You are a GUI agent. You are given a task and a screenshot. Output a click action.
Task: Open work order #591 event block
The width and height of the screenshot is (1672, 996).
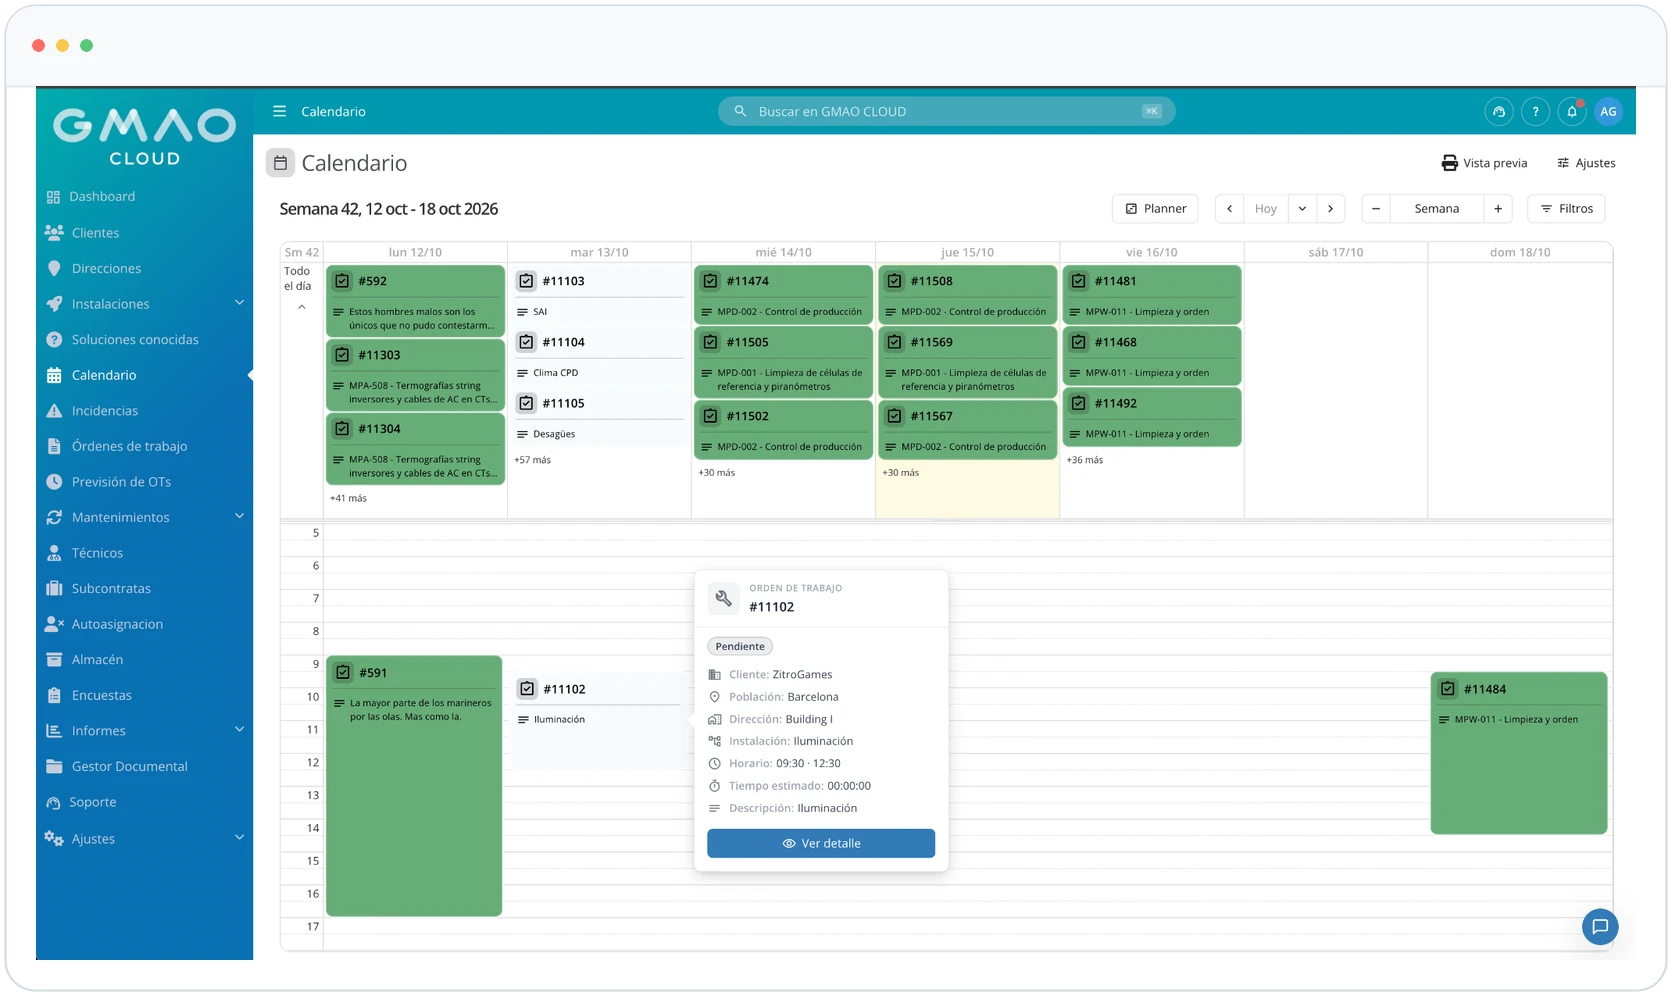click(414, 786)
